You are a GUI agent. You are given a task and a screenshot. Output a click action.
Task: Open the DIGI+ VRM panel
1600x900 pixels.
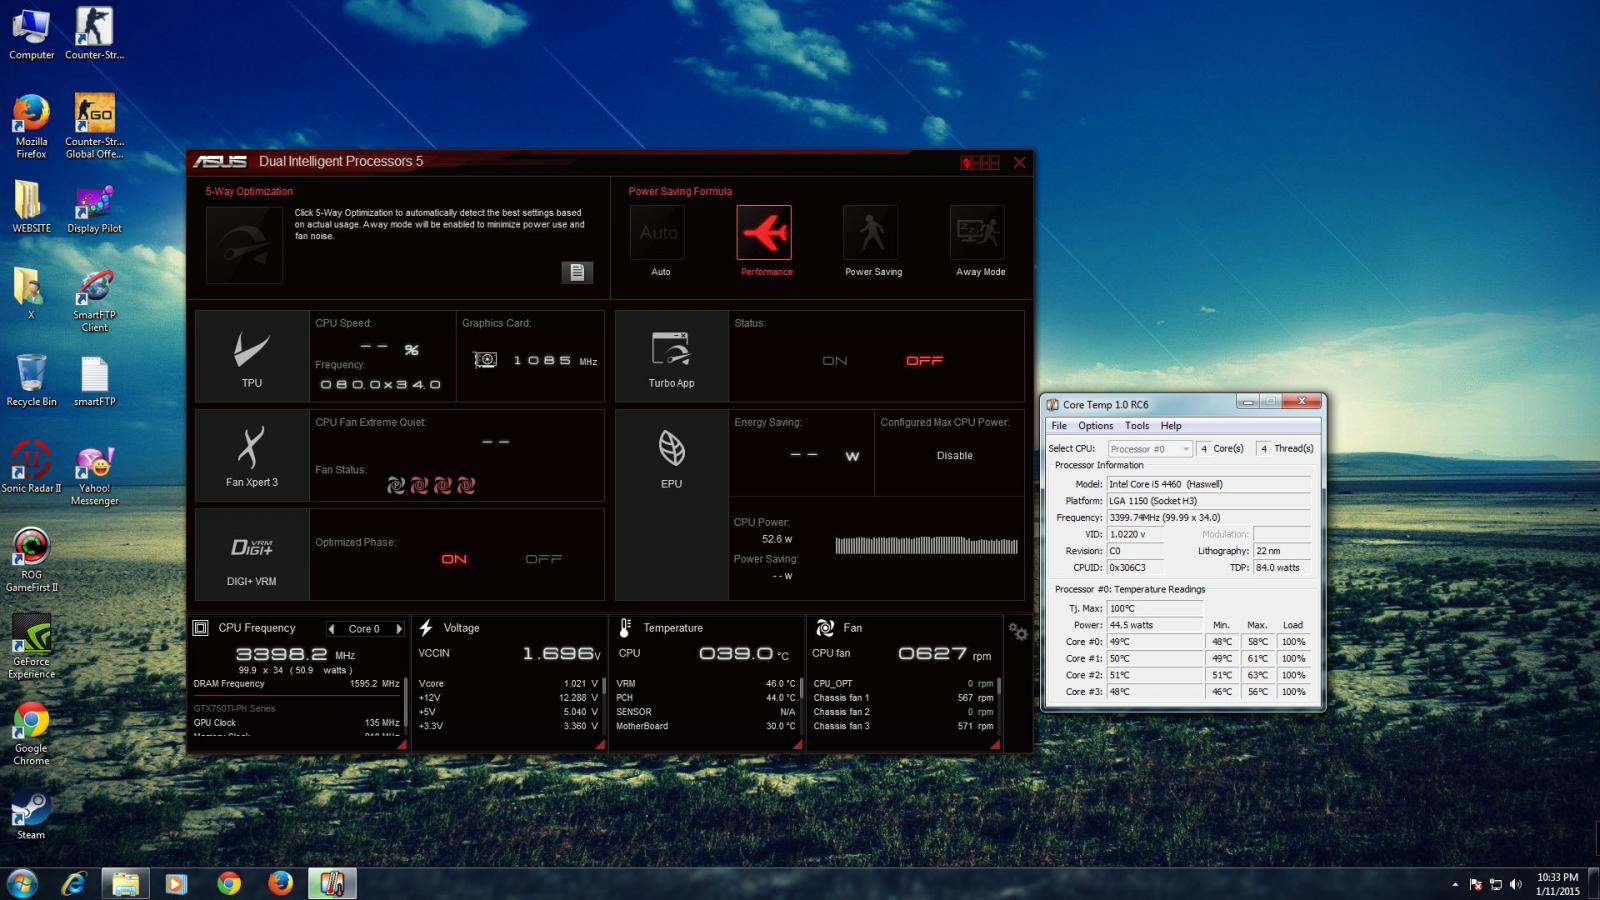coord(252,554)
